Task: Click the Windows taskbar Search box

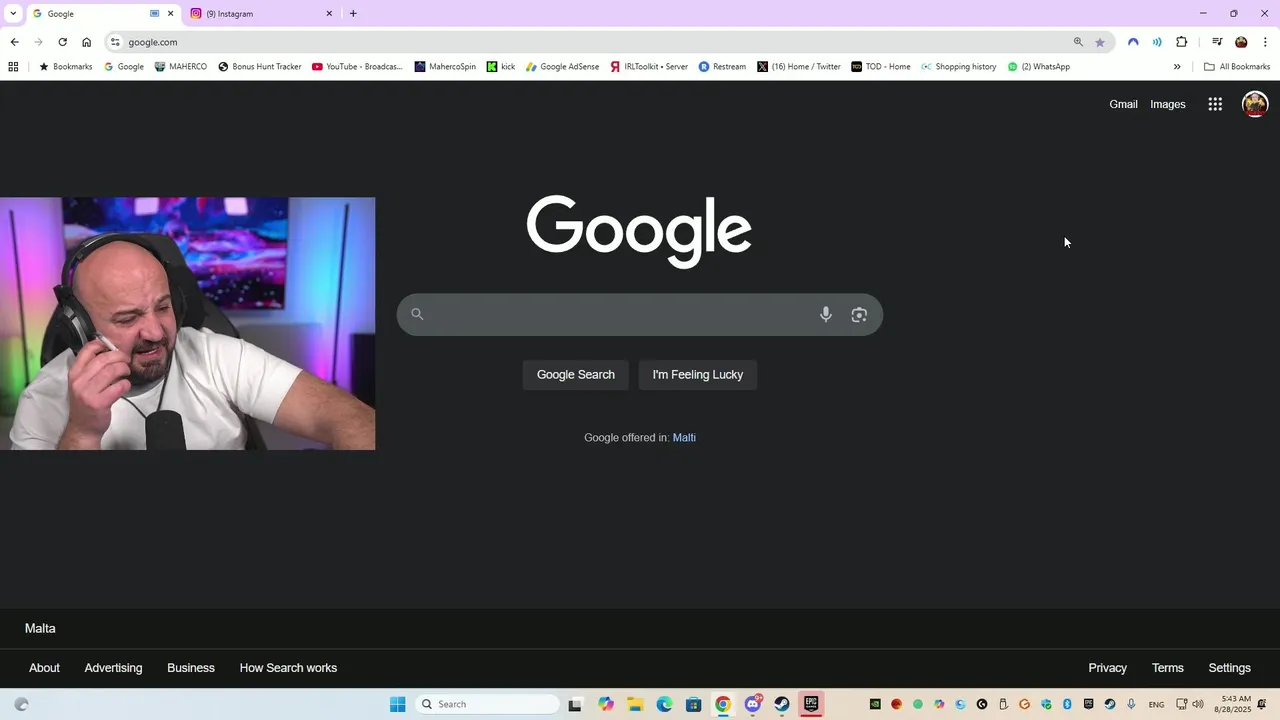Action: 487,704
